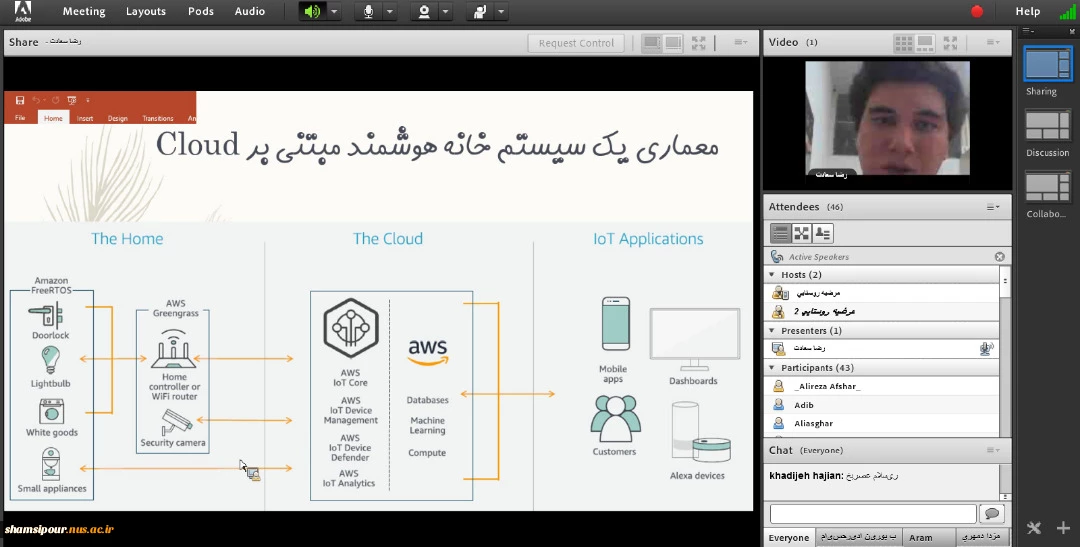The height and width of the screenshot is (547, 1080).
Task: Select the Attendees list view icon
Action: [x=780, y=234]
